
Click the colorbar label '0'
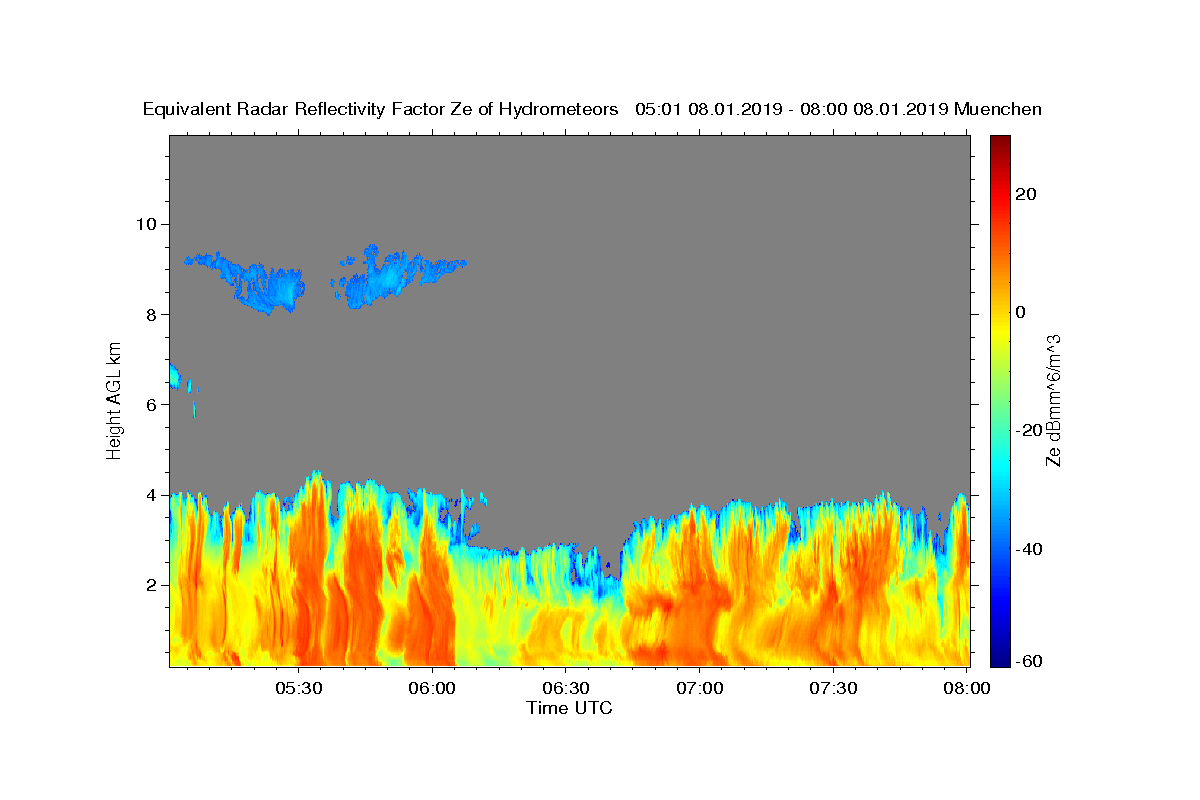pyautogui.click(x=1020, y=312)
